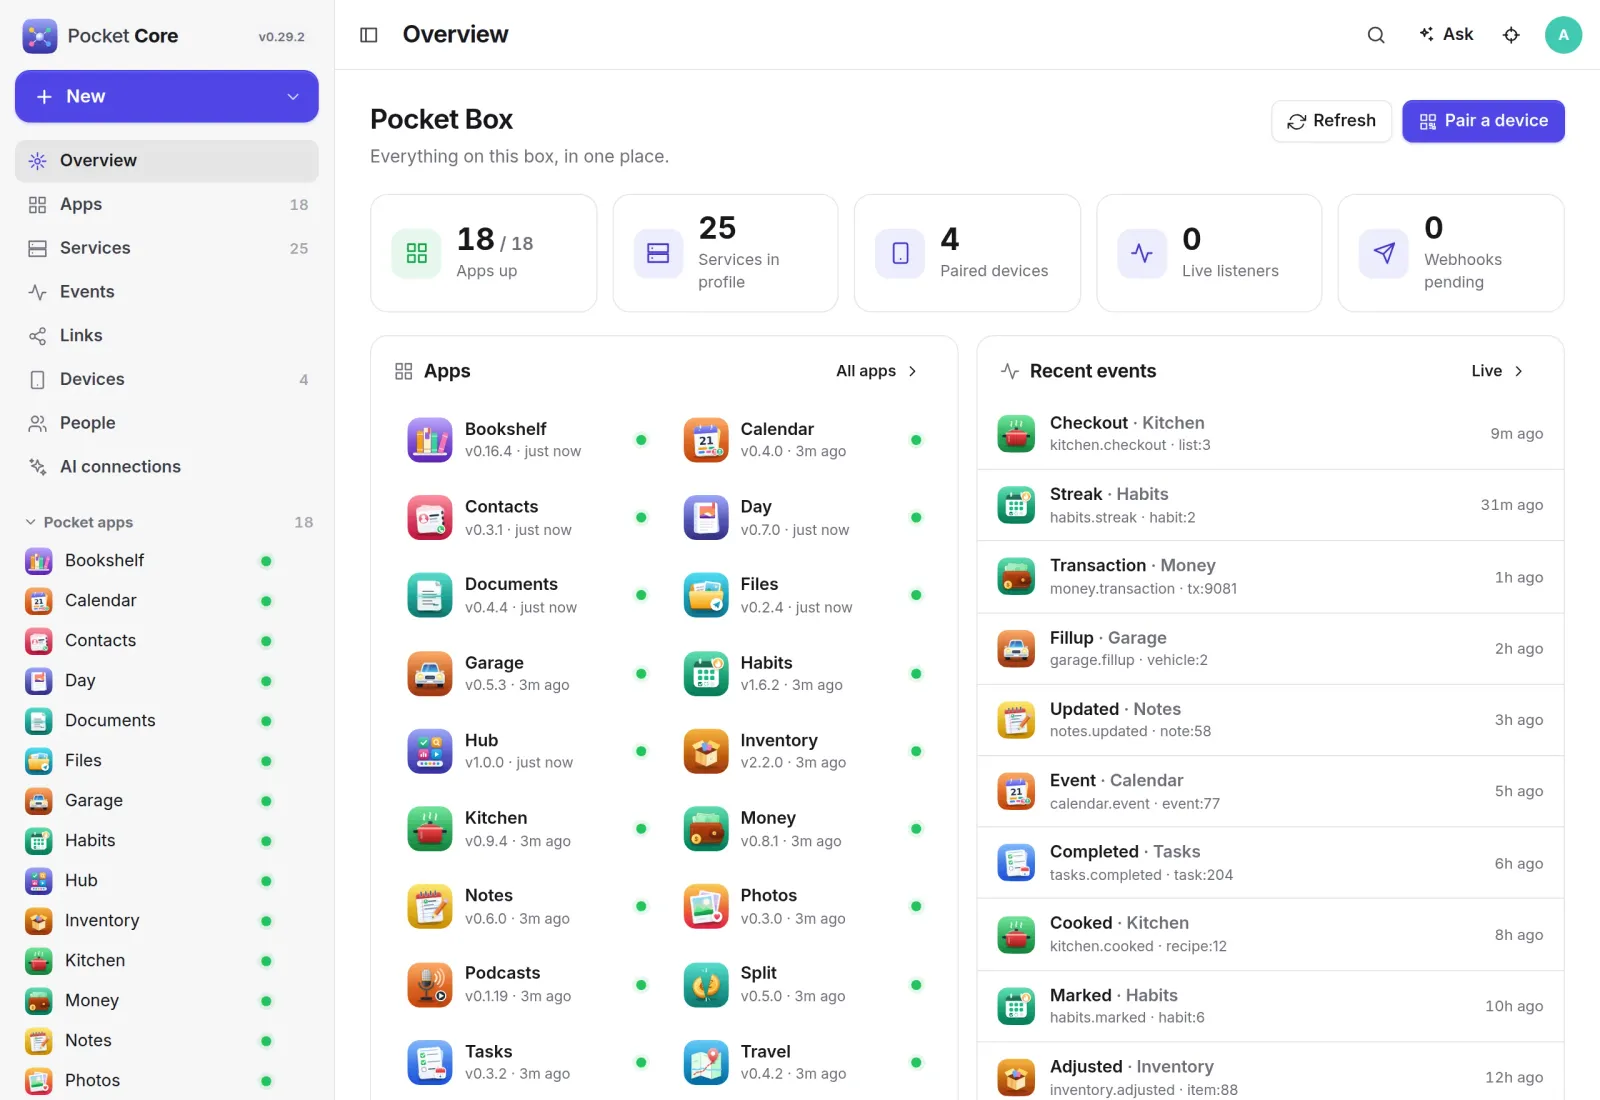Open the user avatar A menu
Image resolution: width=1600 pixels, height=1100 pixels.
(x=1563, y=35)
